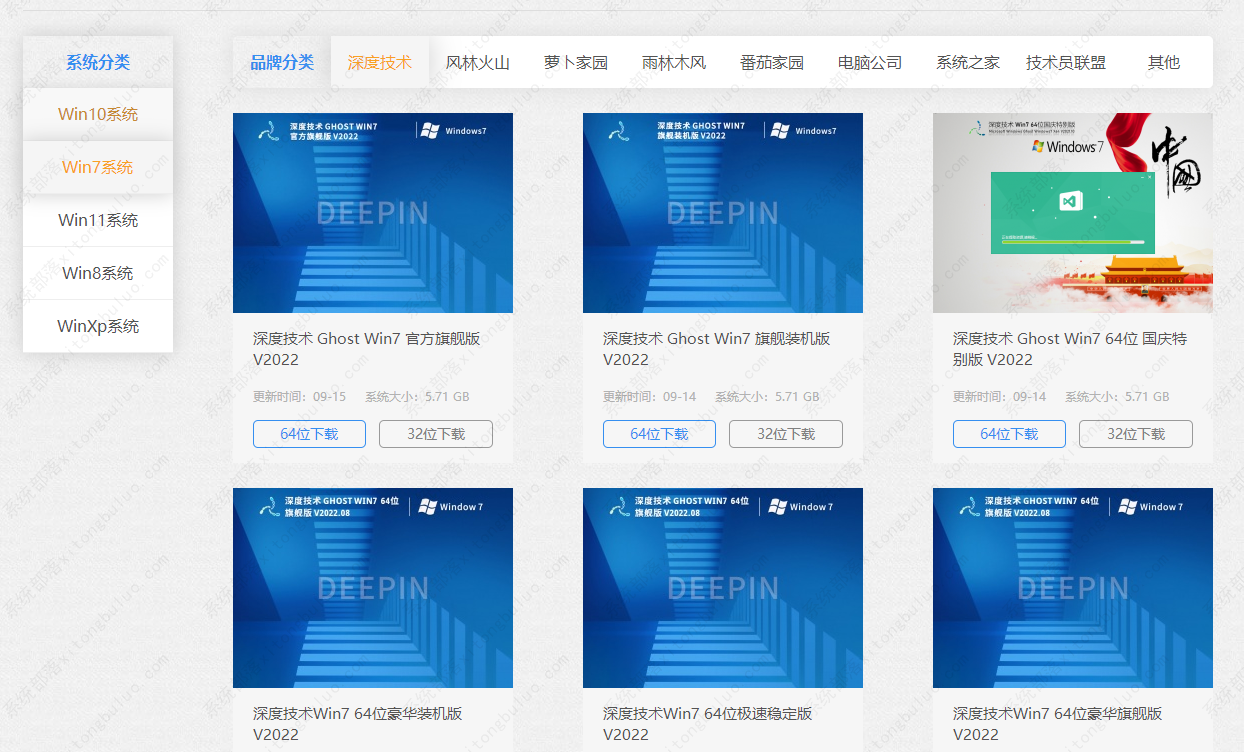Switch to the 其他 category tab
1244x752 pixels.
1163,61
